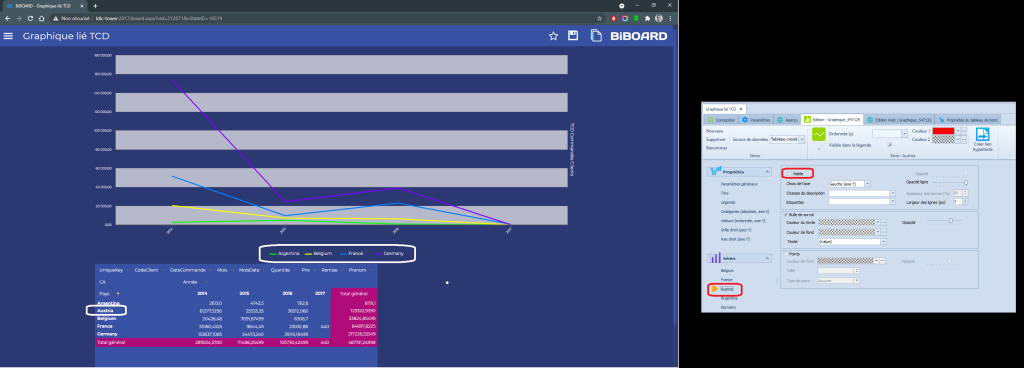Click the copy document icon beside BiBOARD logo

pyautogui.click(x=596, y=36)
